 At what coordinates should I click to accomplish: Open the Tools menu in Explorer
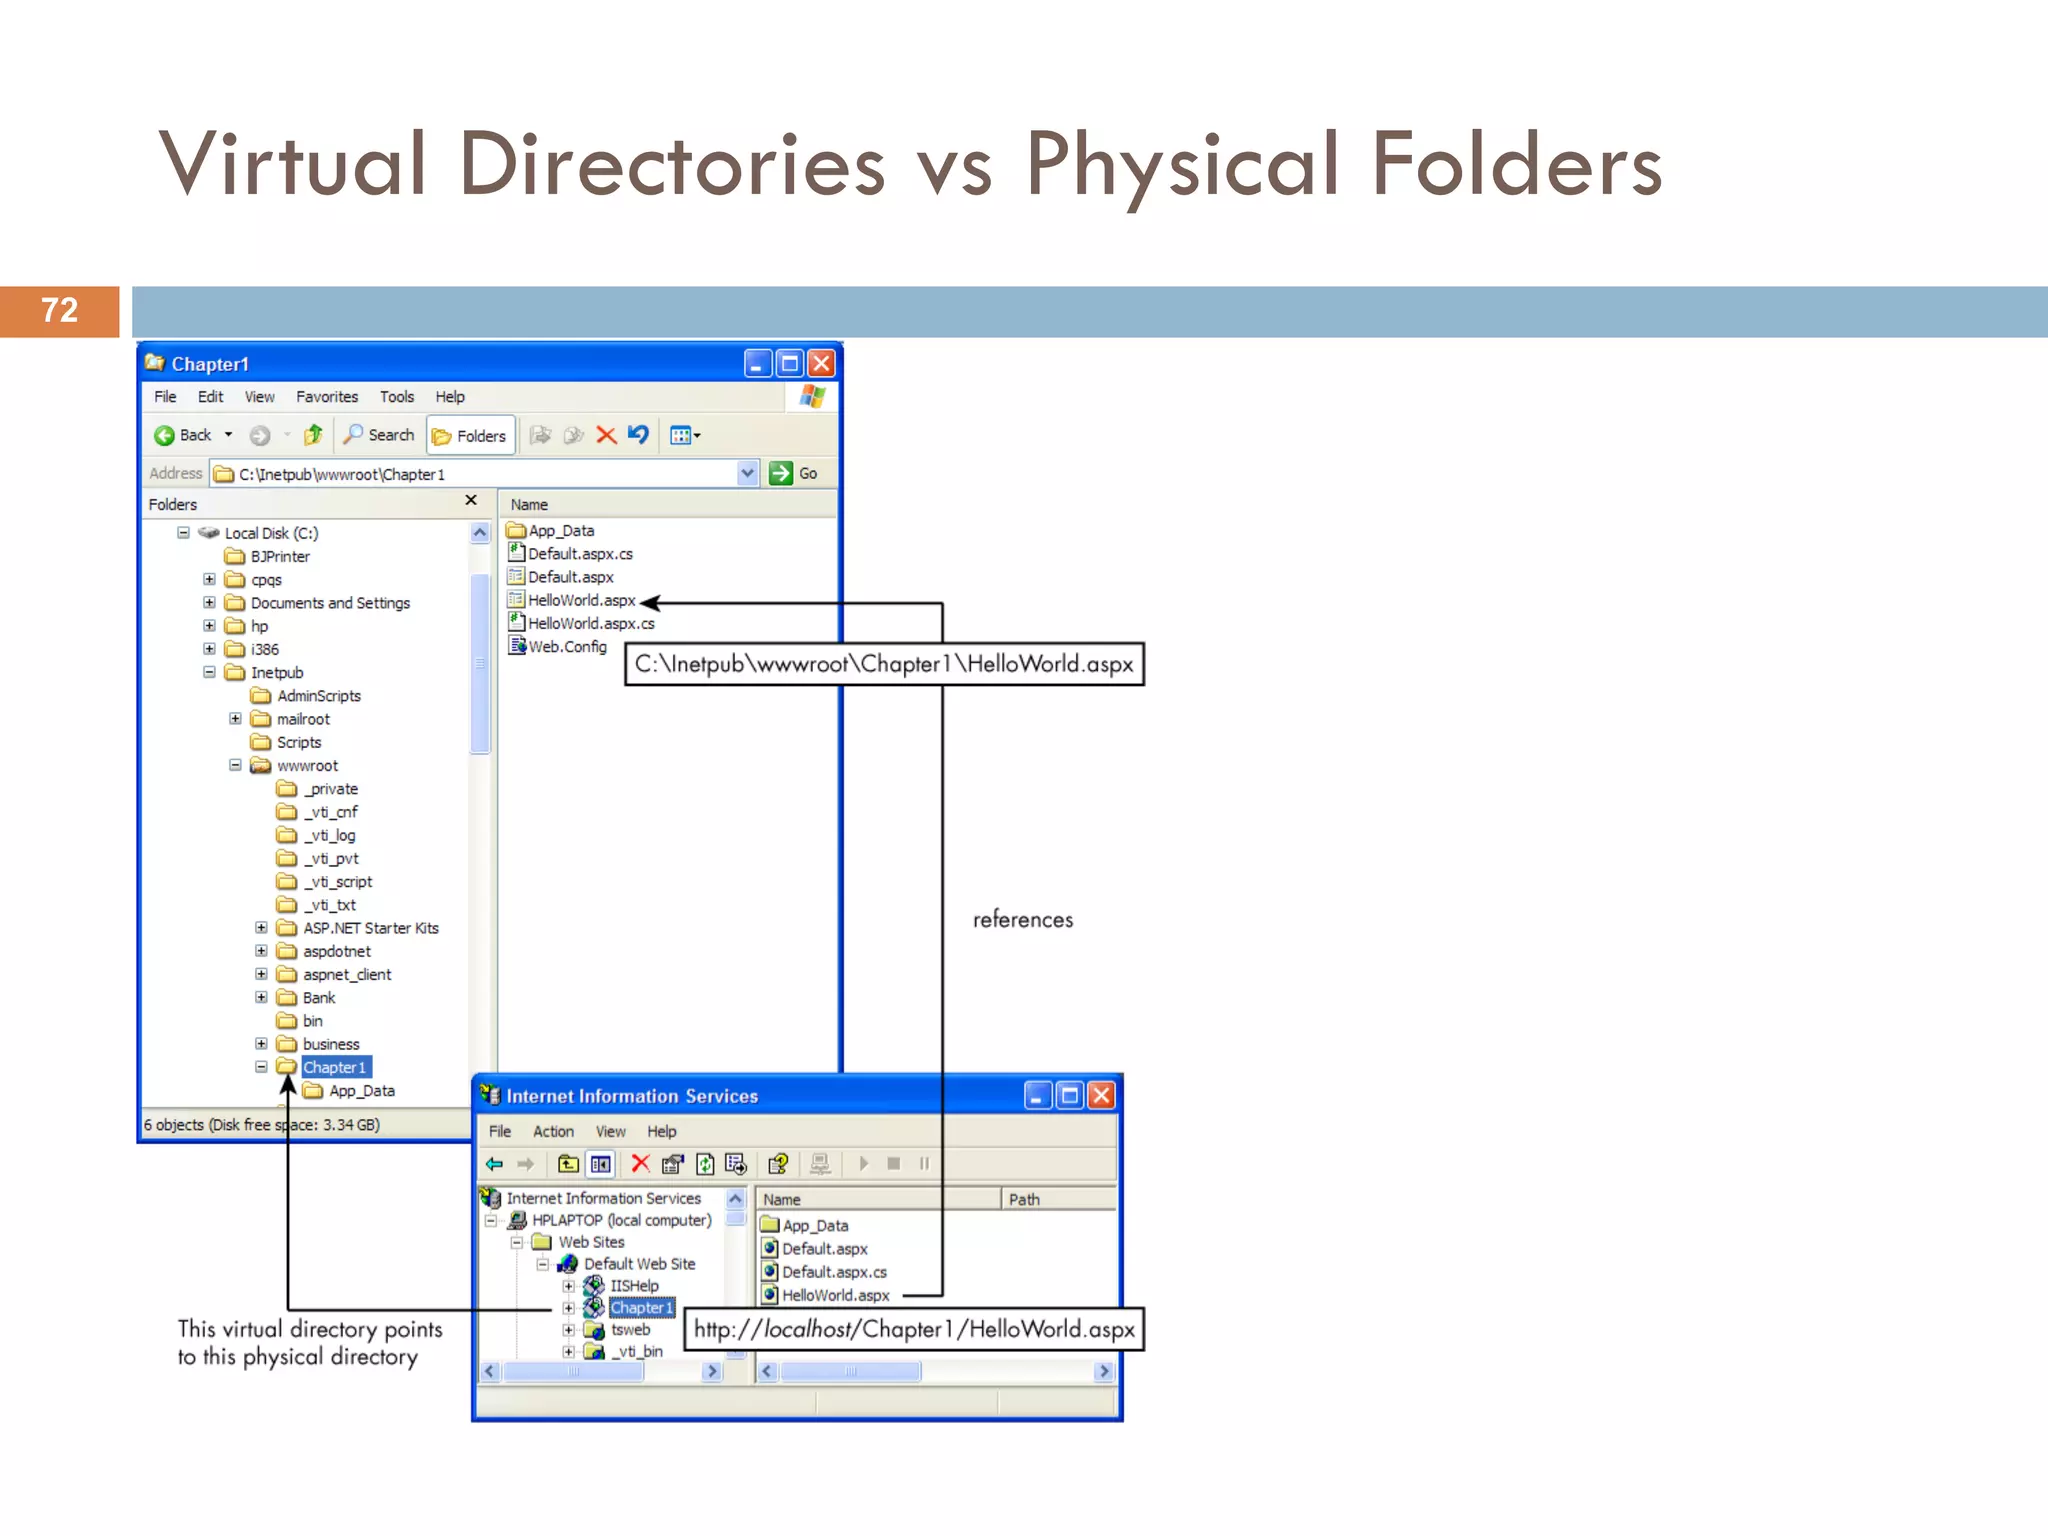[397, 397]
